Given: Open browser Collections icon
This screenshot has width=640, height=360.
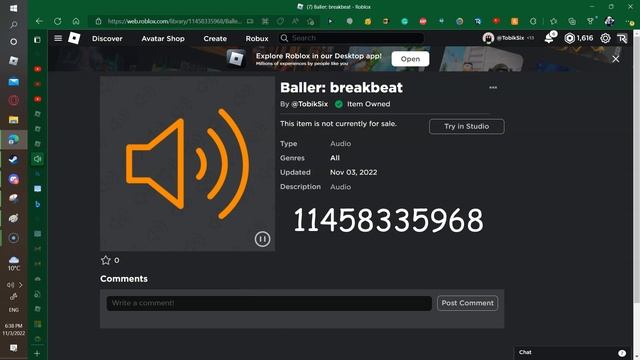Looking at the screenshot, I should tap(572, 21).
